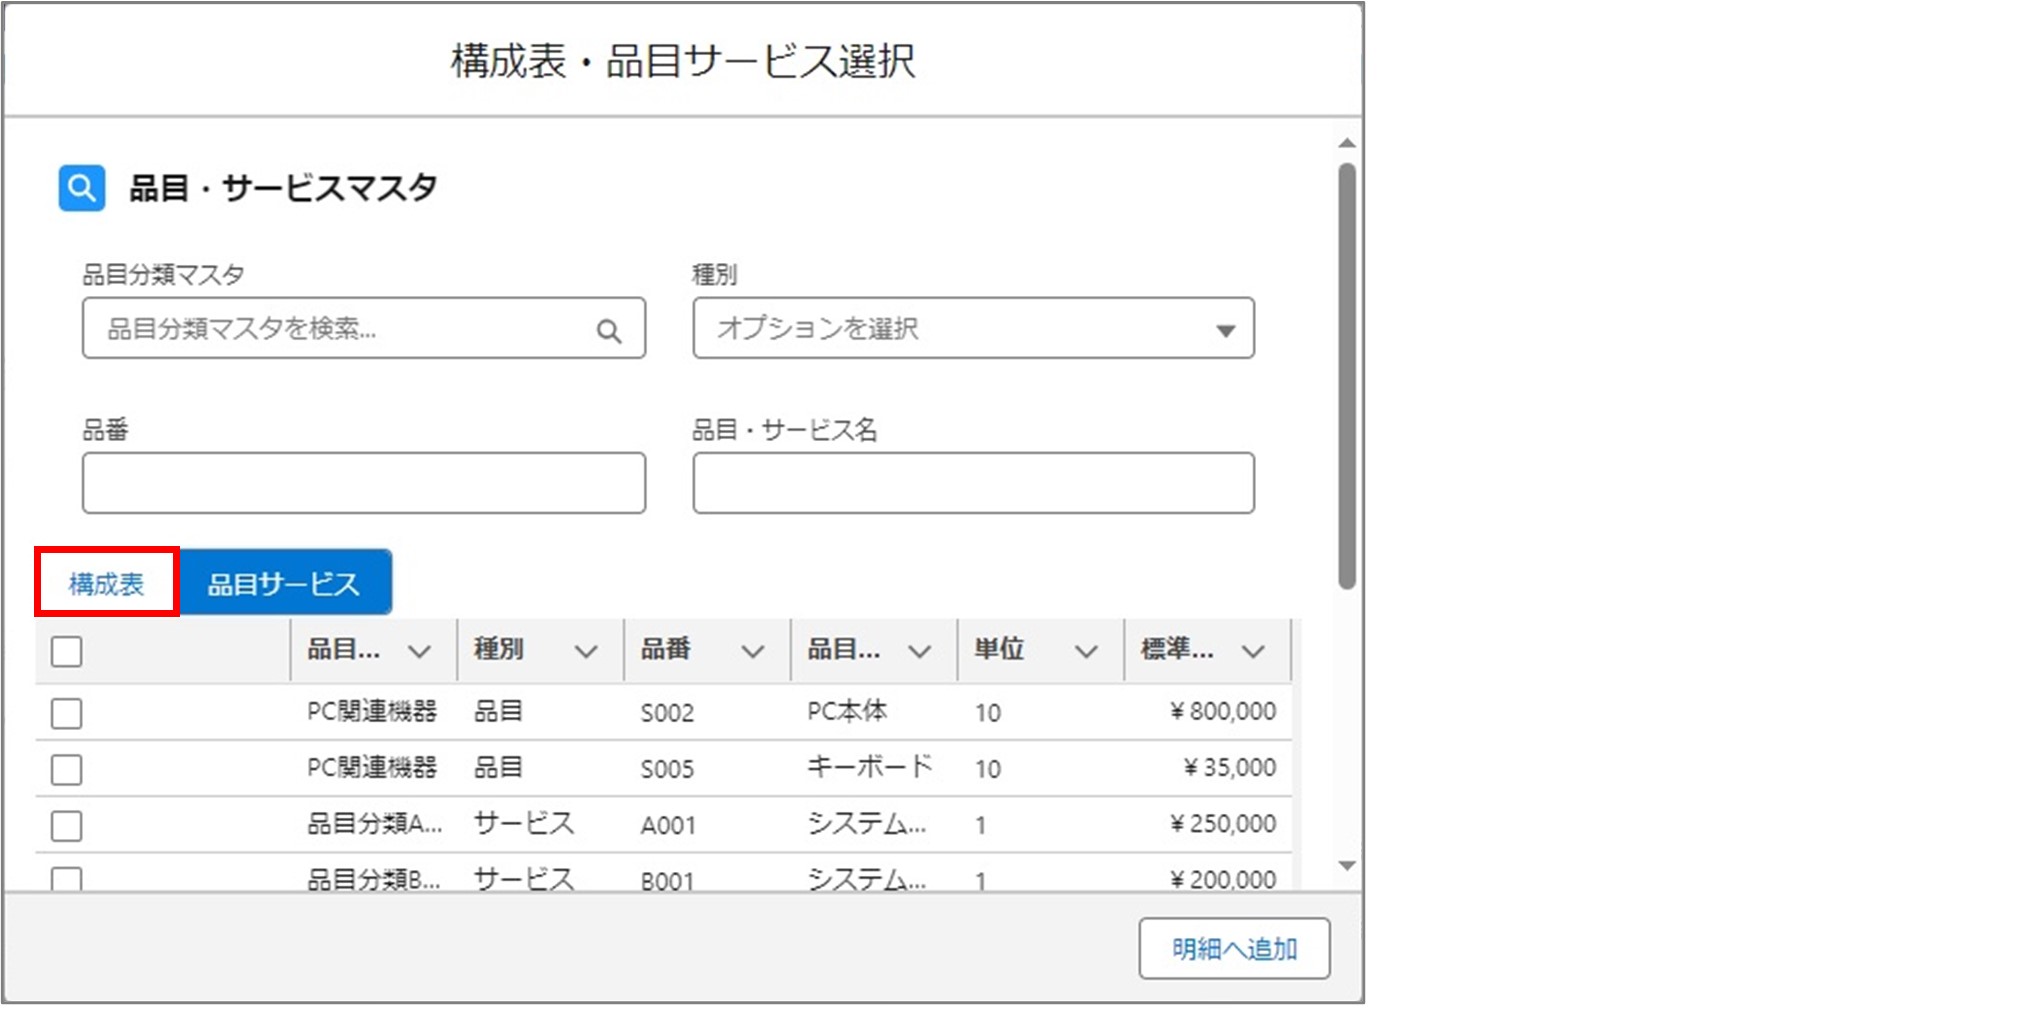Check the S002 PC本体 row checkbox
This screenshot has height=1010, width=2027.
pyautogui.click(x=67, y=714)
